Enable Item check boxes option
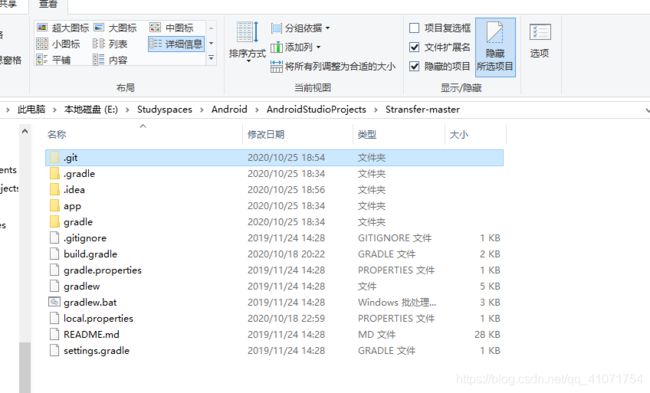Viewport: 650px width, 393px height. pyautogui.click(x=414, y=28)
